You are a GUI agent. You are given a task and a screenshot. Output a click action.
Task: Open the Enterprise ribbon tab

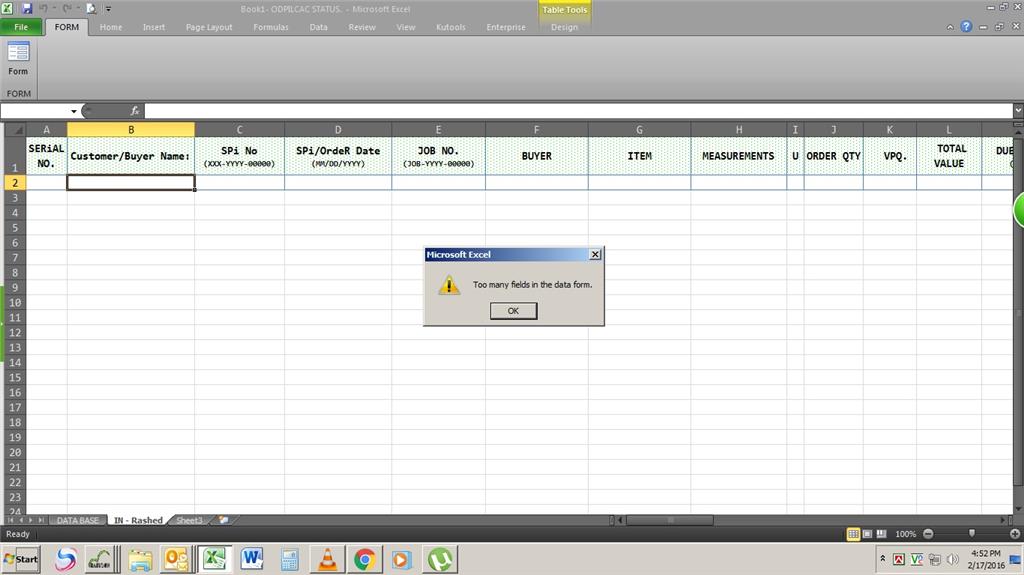(x=506, y=27)
